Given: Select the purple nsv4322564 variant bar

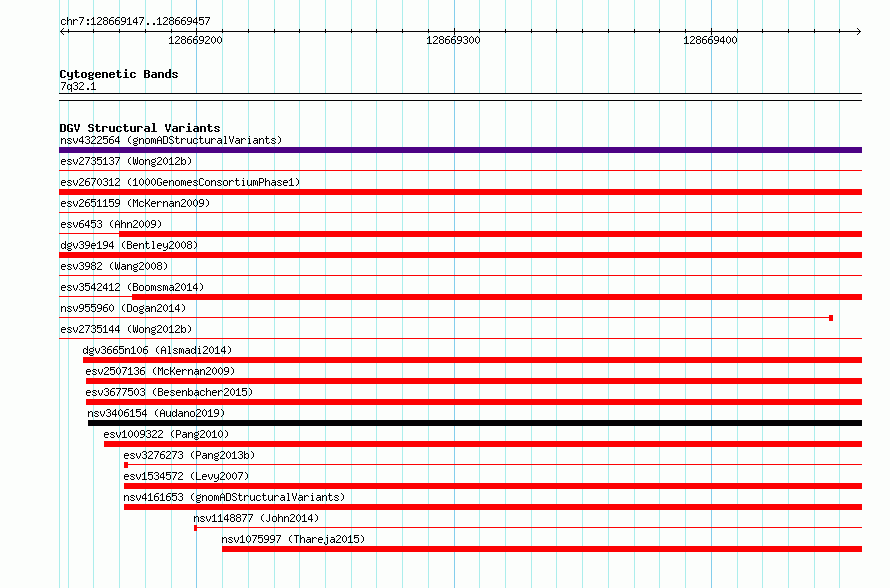Looking at the screenshot, I should point(460,150).
